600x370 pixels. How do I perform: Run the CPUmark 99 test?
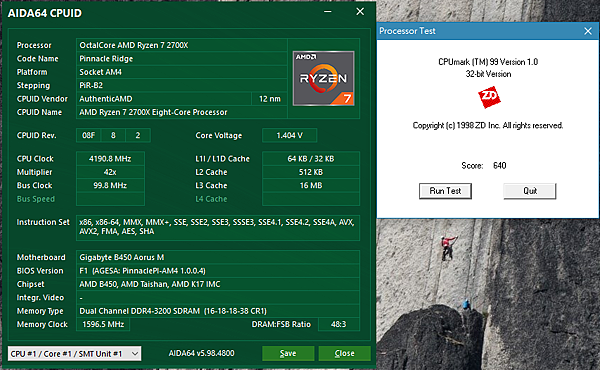coord(445,191)
